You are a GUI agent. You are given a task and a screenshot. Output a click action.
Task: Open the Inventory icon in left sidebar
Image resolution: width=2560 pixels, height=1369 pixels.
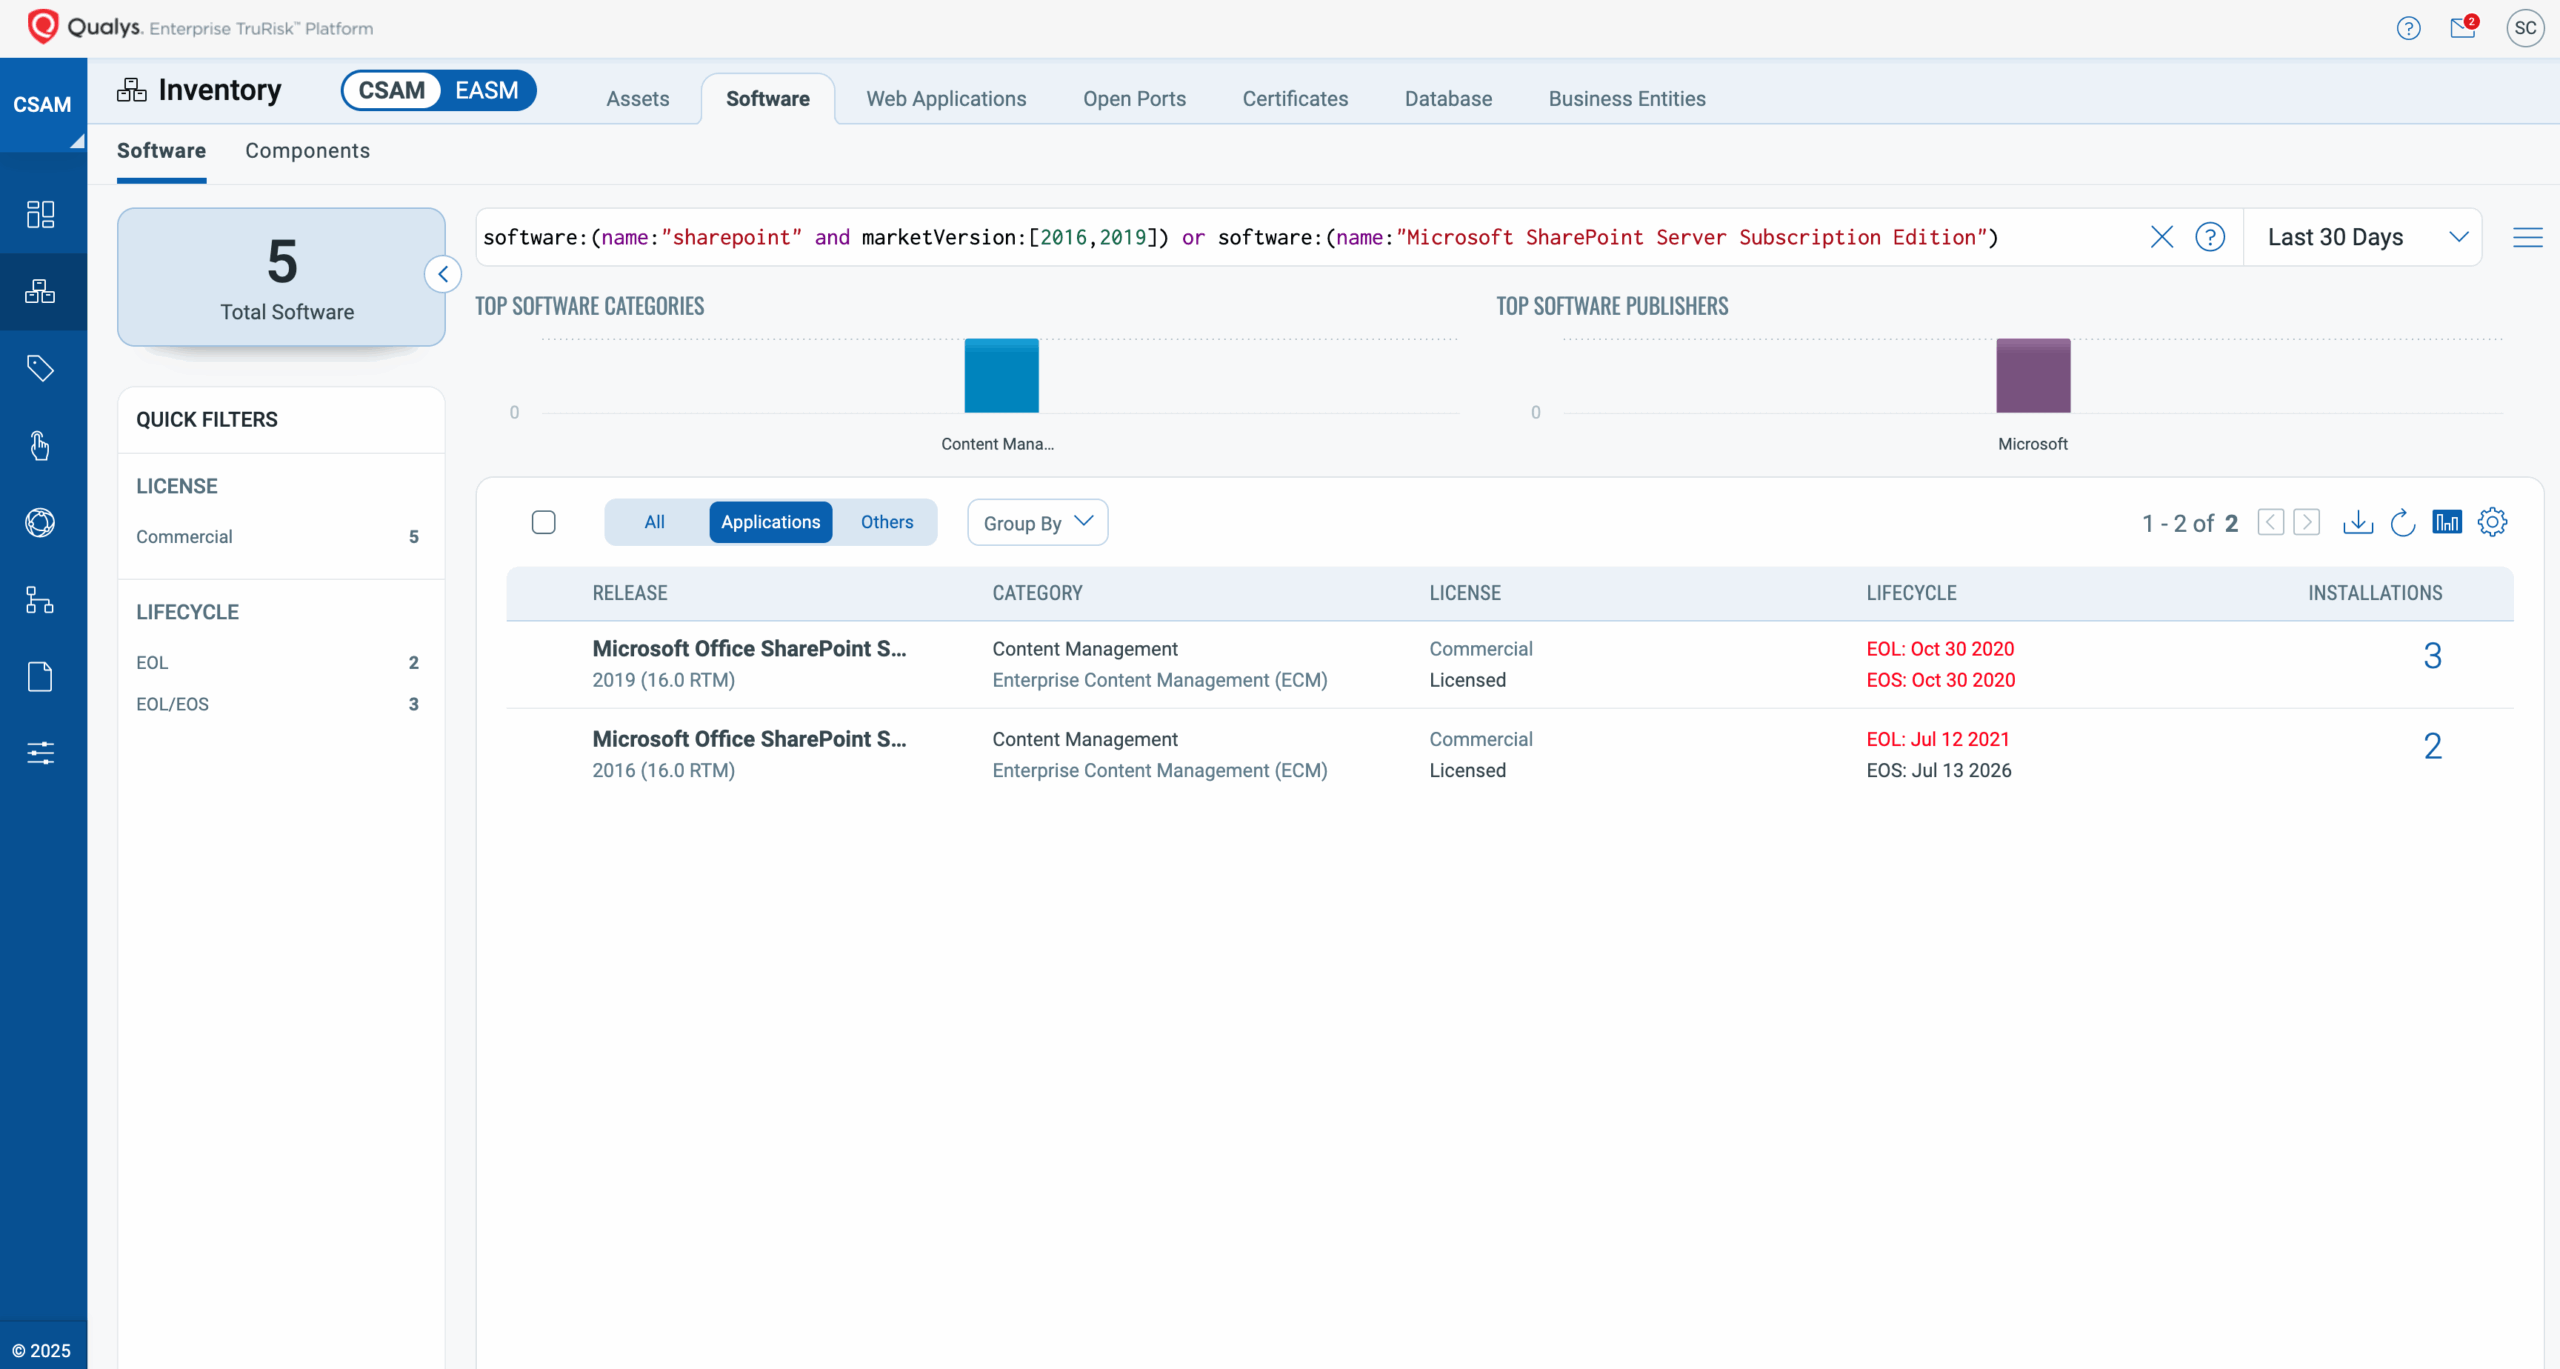pyautogui.click(x=40, y=291)
